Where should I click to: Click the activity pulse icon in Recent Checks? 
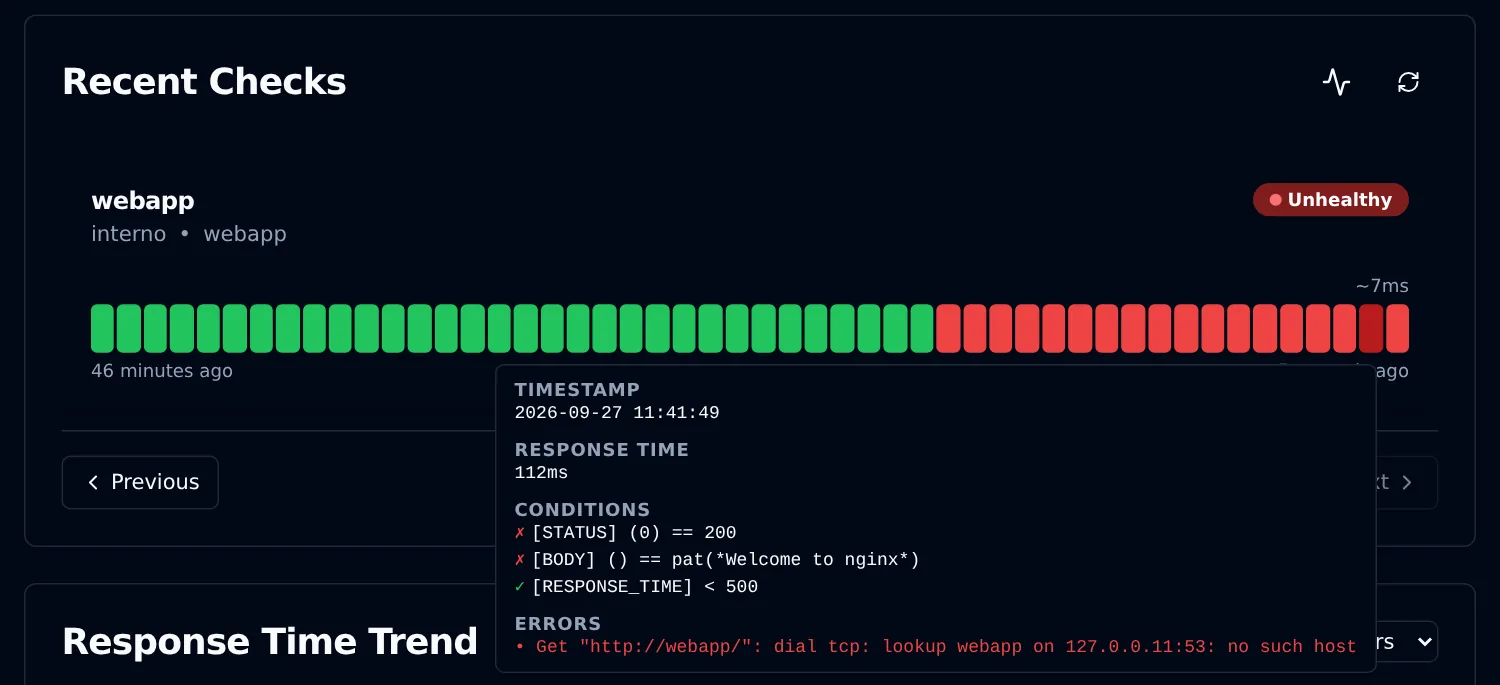[x=1336, y=82]
